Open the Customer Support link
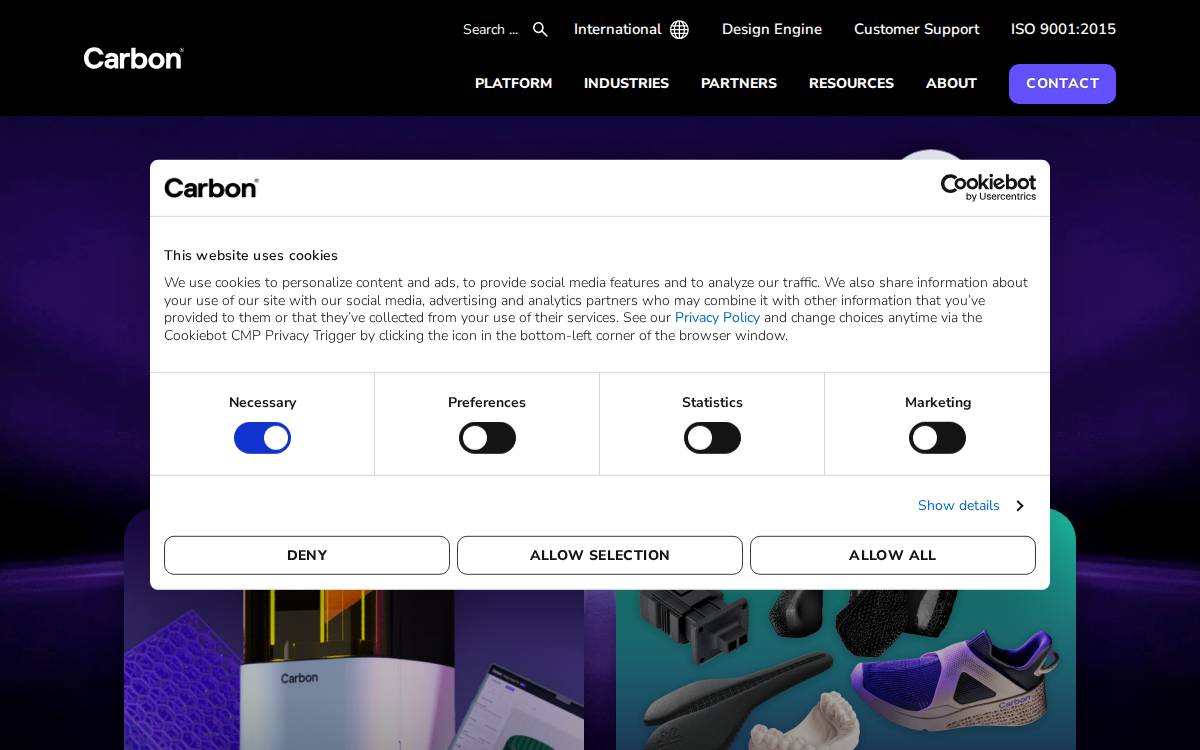1200x750 pixels. pyautogui.click(x=916, y=30)
